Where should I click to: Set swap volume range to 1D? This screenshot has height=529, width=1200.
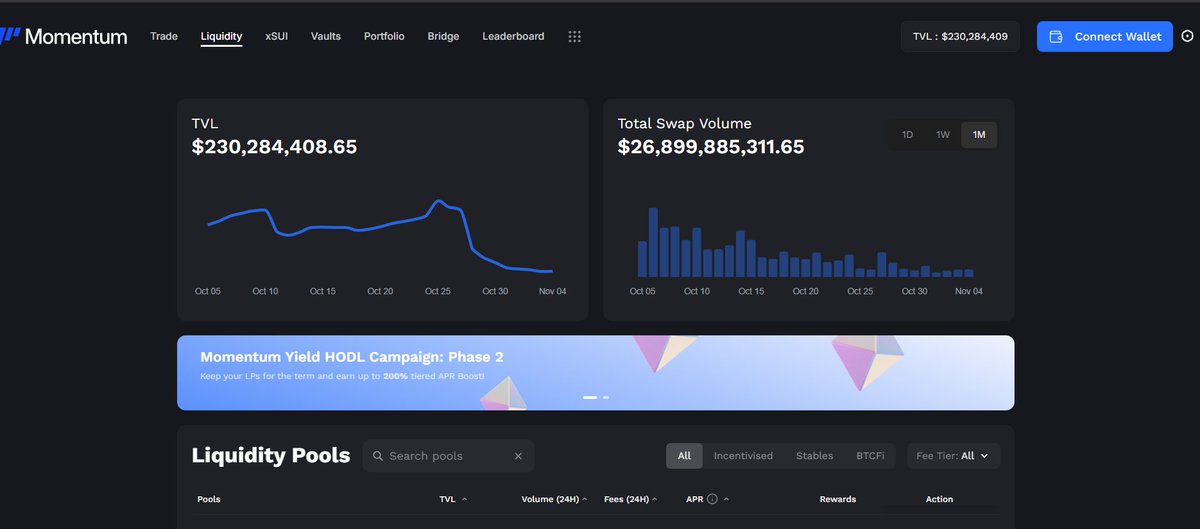[907, 134]
